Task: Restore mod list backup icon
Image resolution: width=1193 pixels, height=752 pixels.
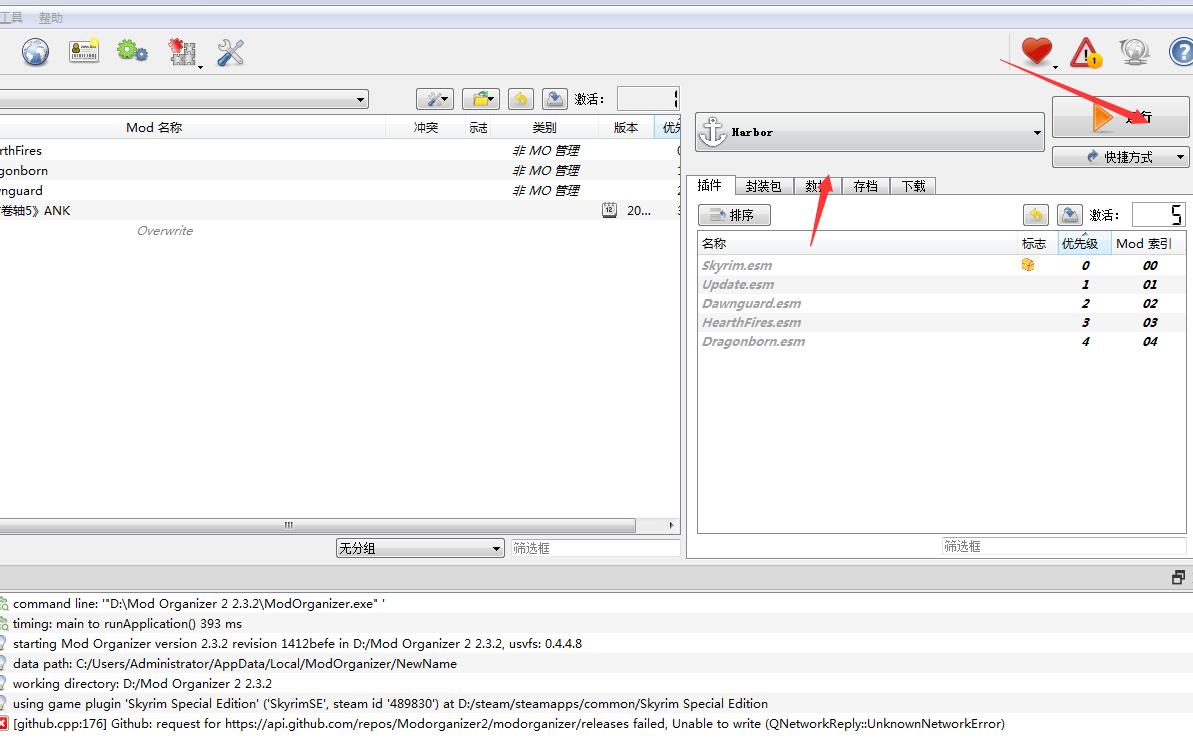Action: [x=520, y=99]
